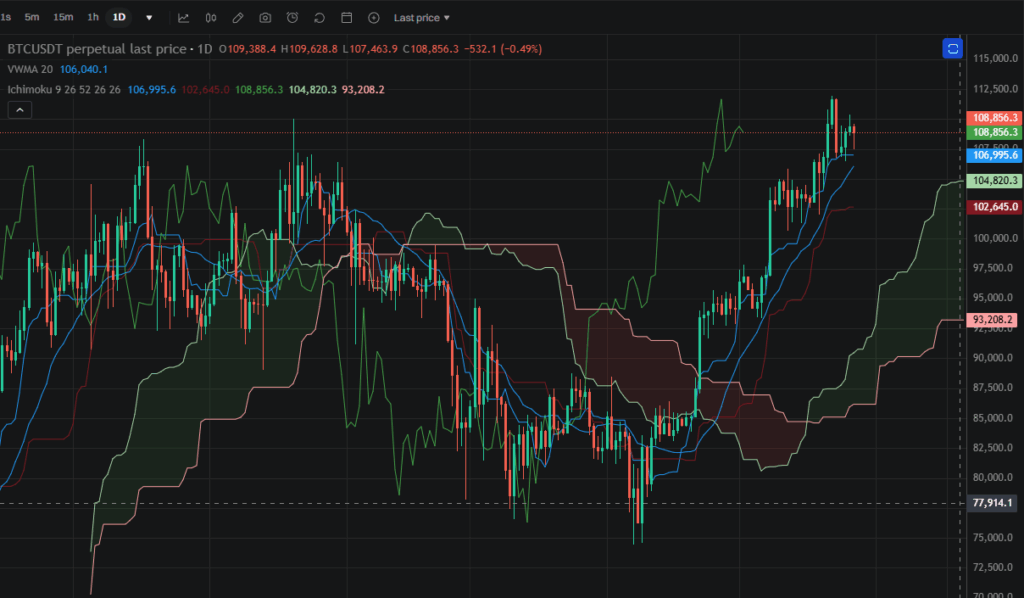Switch to the 15m timeframe
The image size is (1024, 598).
(62, 17)
